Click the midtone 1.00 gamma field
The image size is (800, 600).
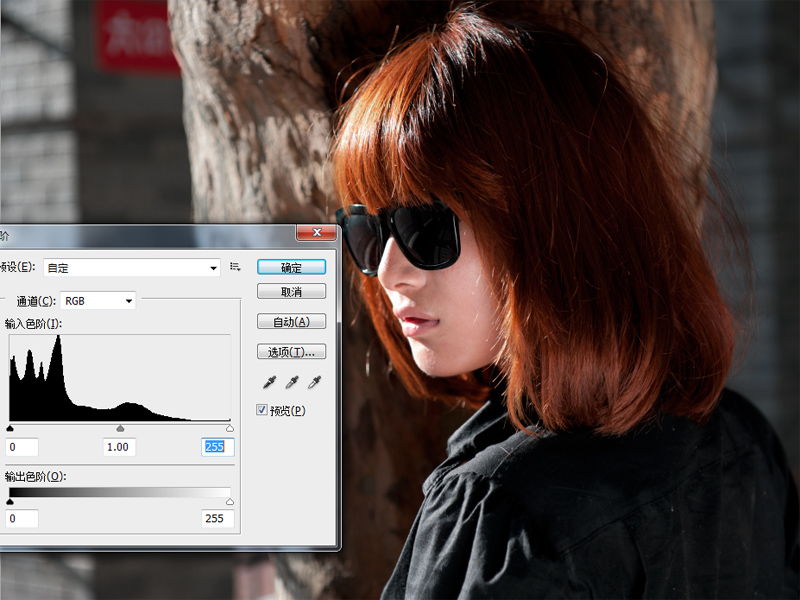pos(119,447)
